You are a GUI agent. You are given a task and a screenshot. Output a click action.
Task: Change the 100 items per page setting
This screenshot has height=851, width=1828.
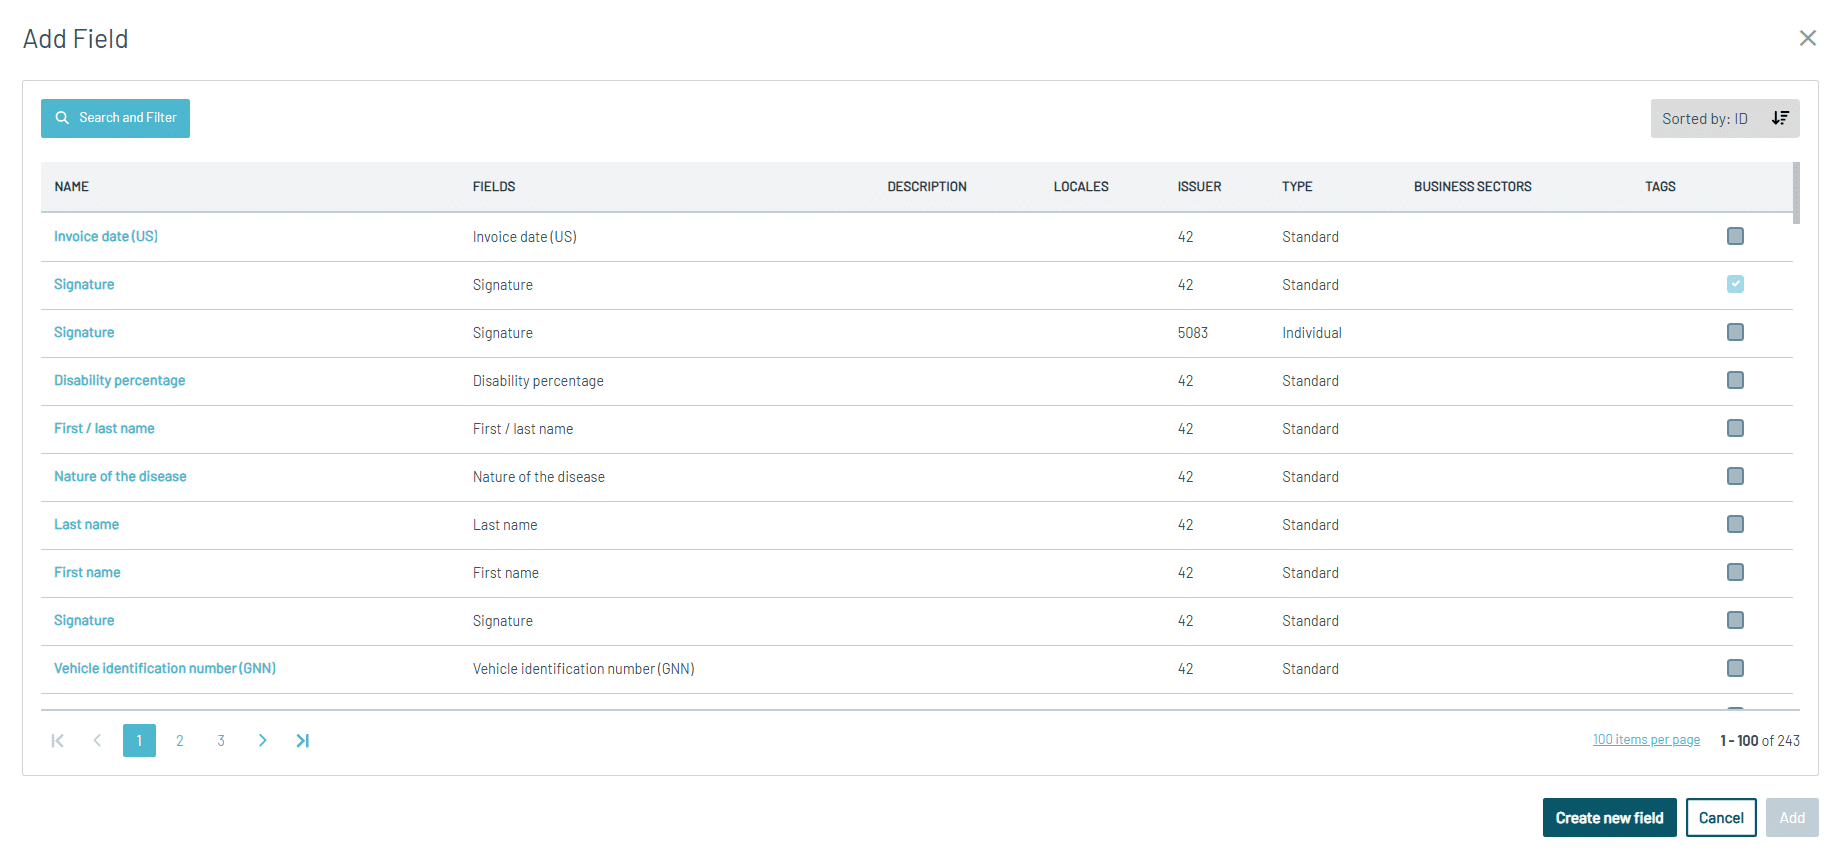click(1646, 740)
